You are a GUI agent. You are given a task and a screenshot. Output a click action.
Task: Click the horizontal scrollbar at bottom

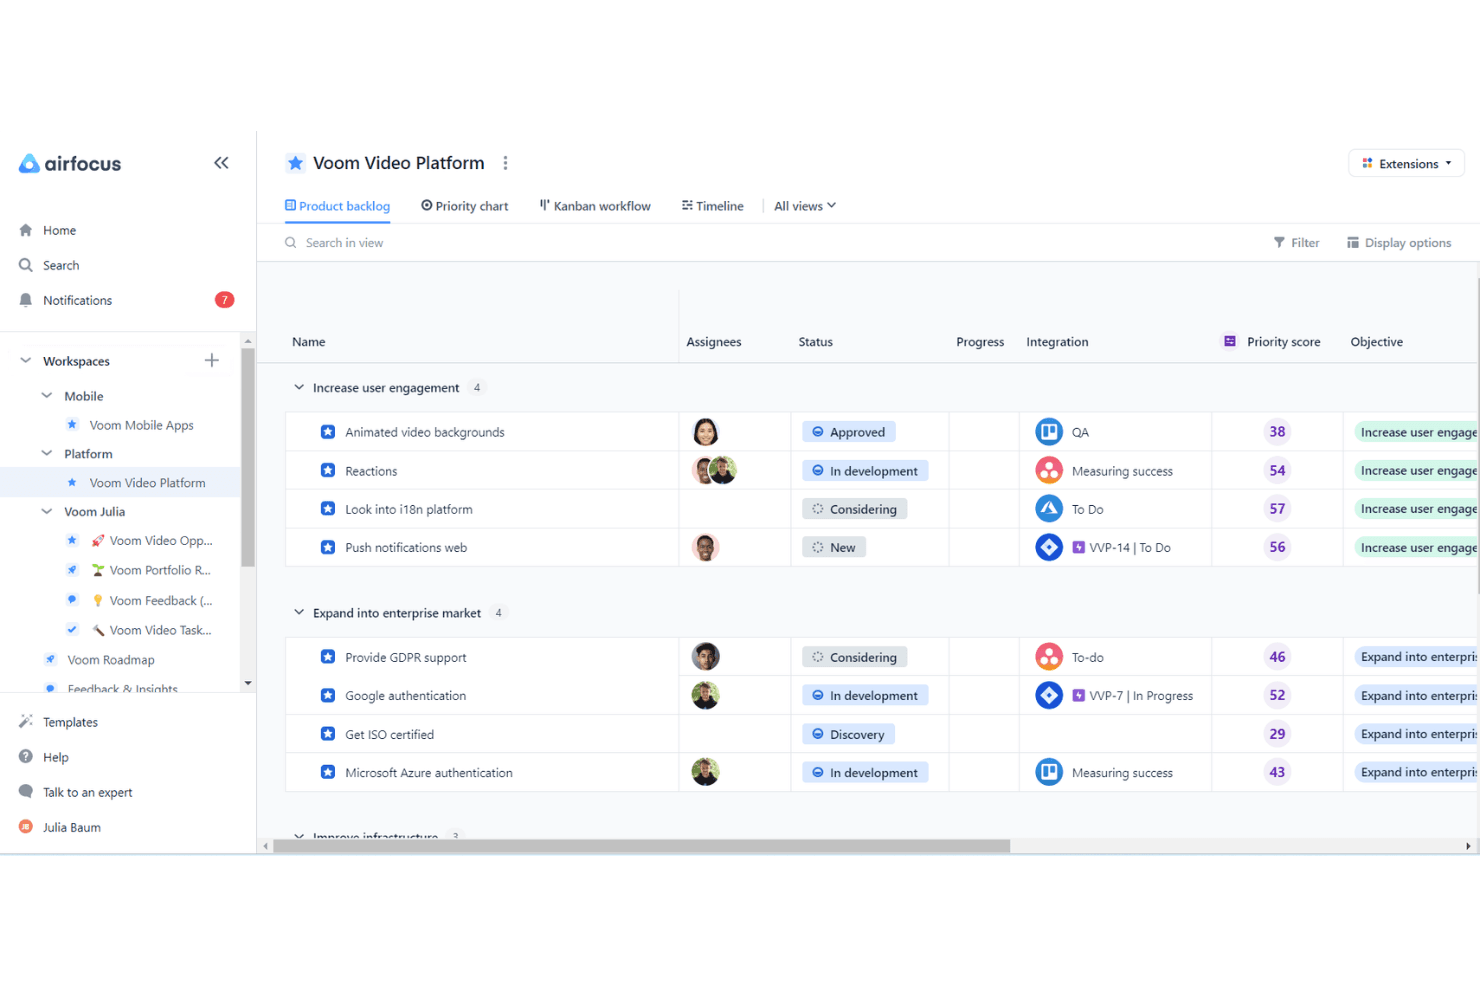coord(641,846)
